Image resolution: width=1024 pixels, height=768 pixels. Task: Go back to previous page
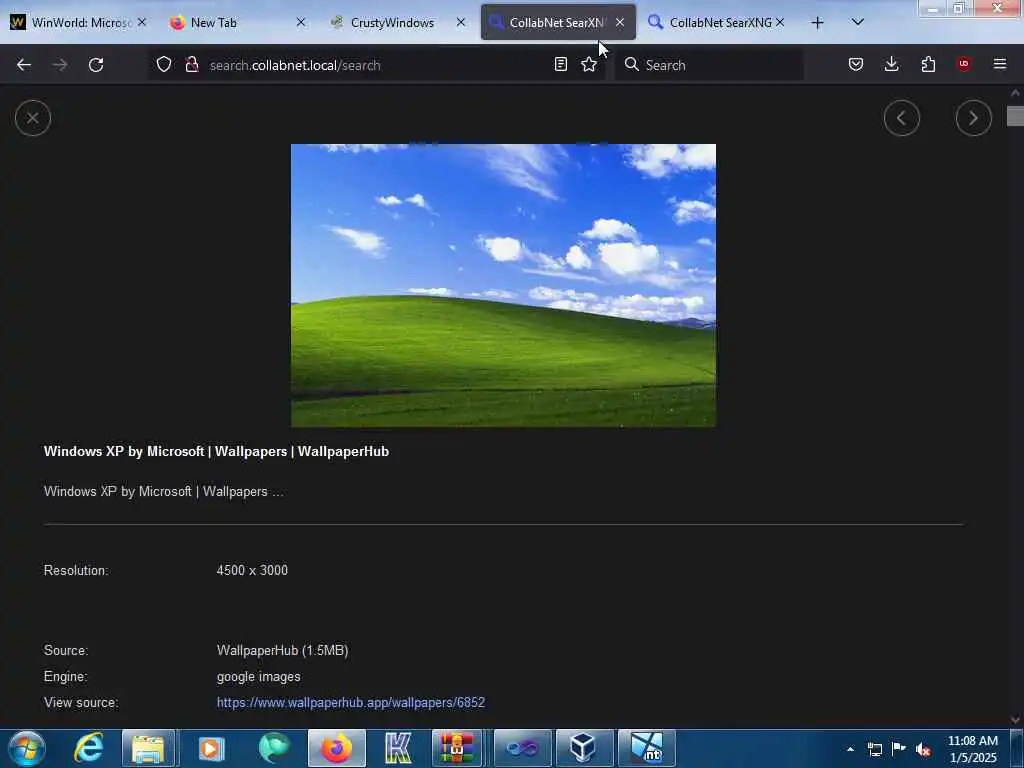(x=24, y=65)
